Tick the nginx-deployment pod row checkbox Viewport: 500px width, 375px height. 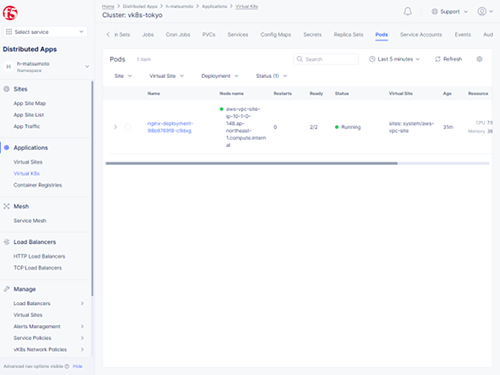tap(128, 127)
